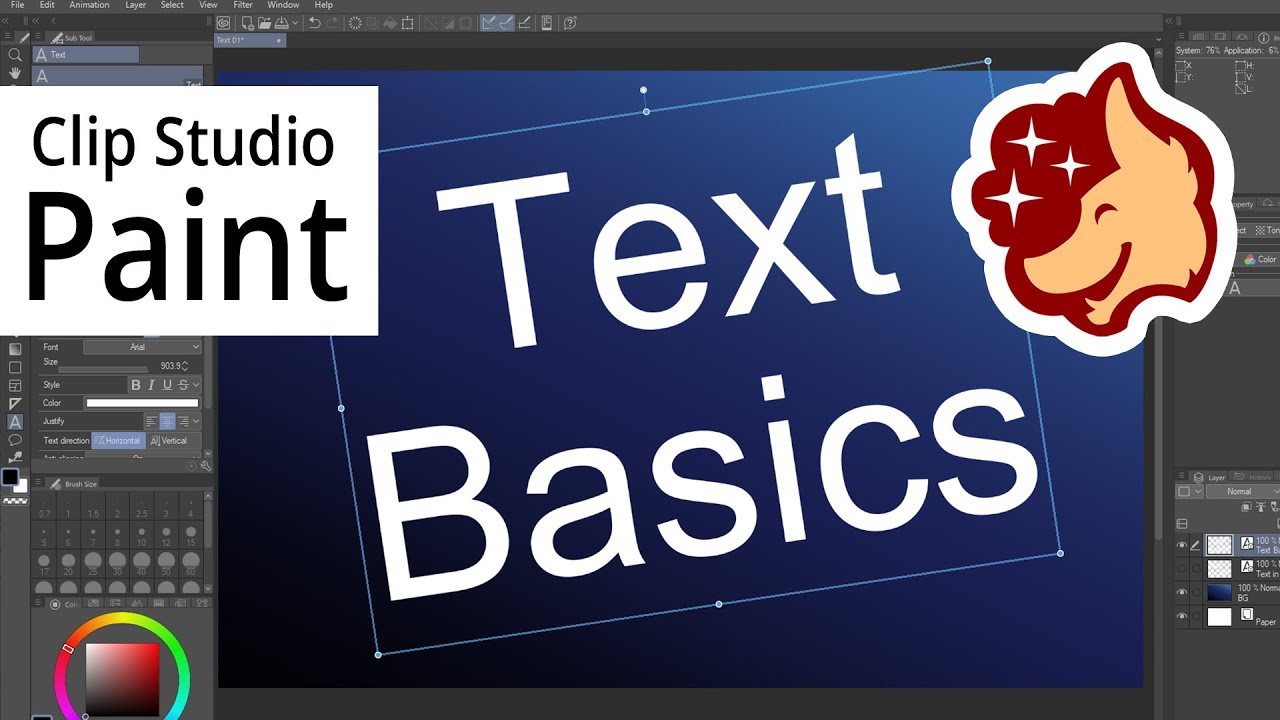Select the Gradient tool
The height and width of the screenshot is (720, 1280).
[15, 349]
